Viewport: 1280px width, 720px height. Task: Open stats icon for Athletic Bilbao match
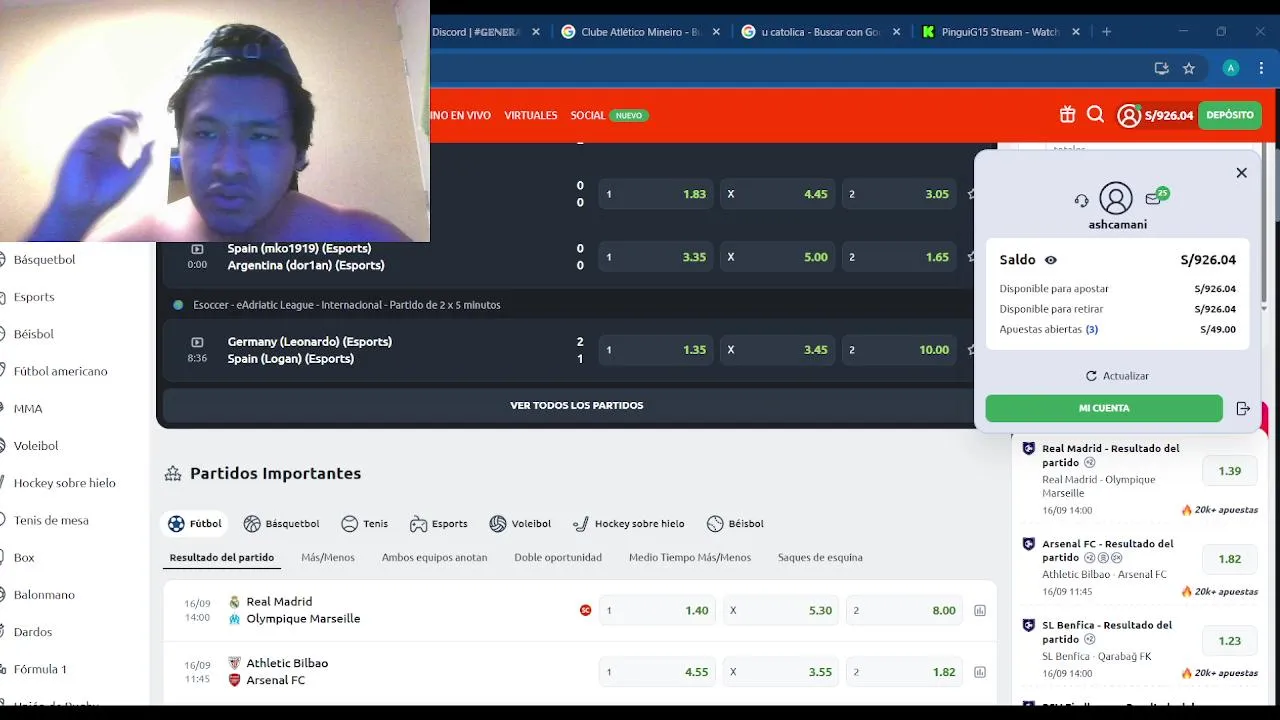980,672
